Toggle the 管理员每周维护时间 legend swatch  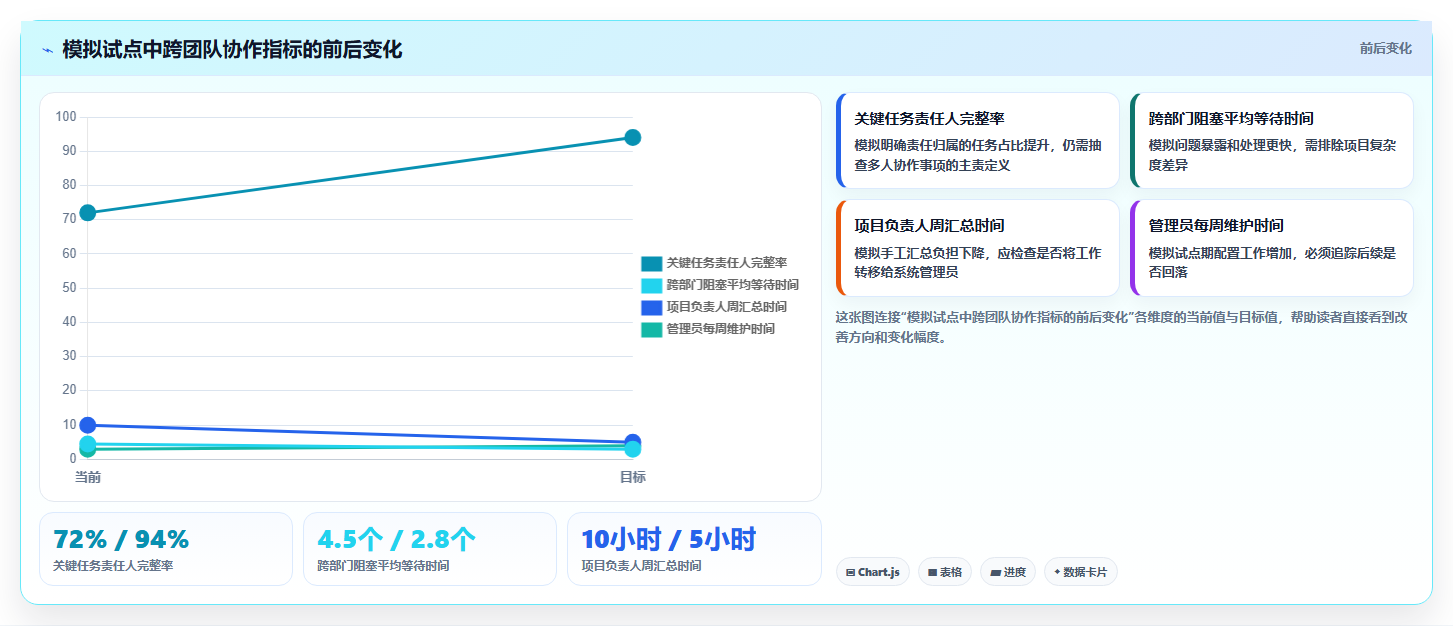pos(651,330)
